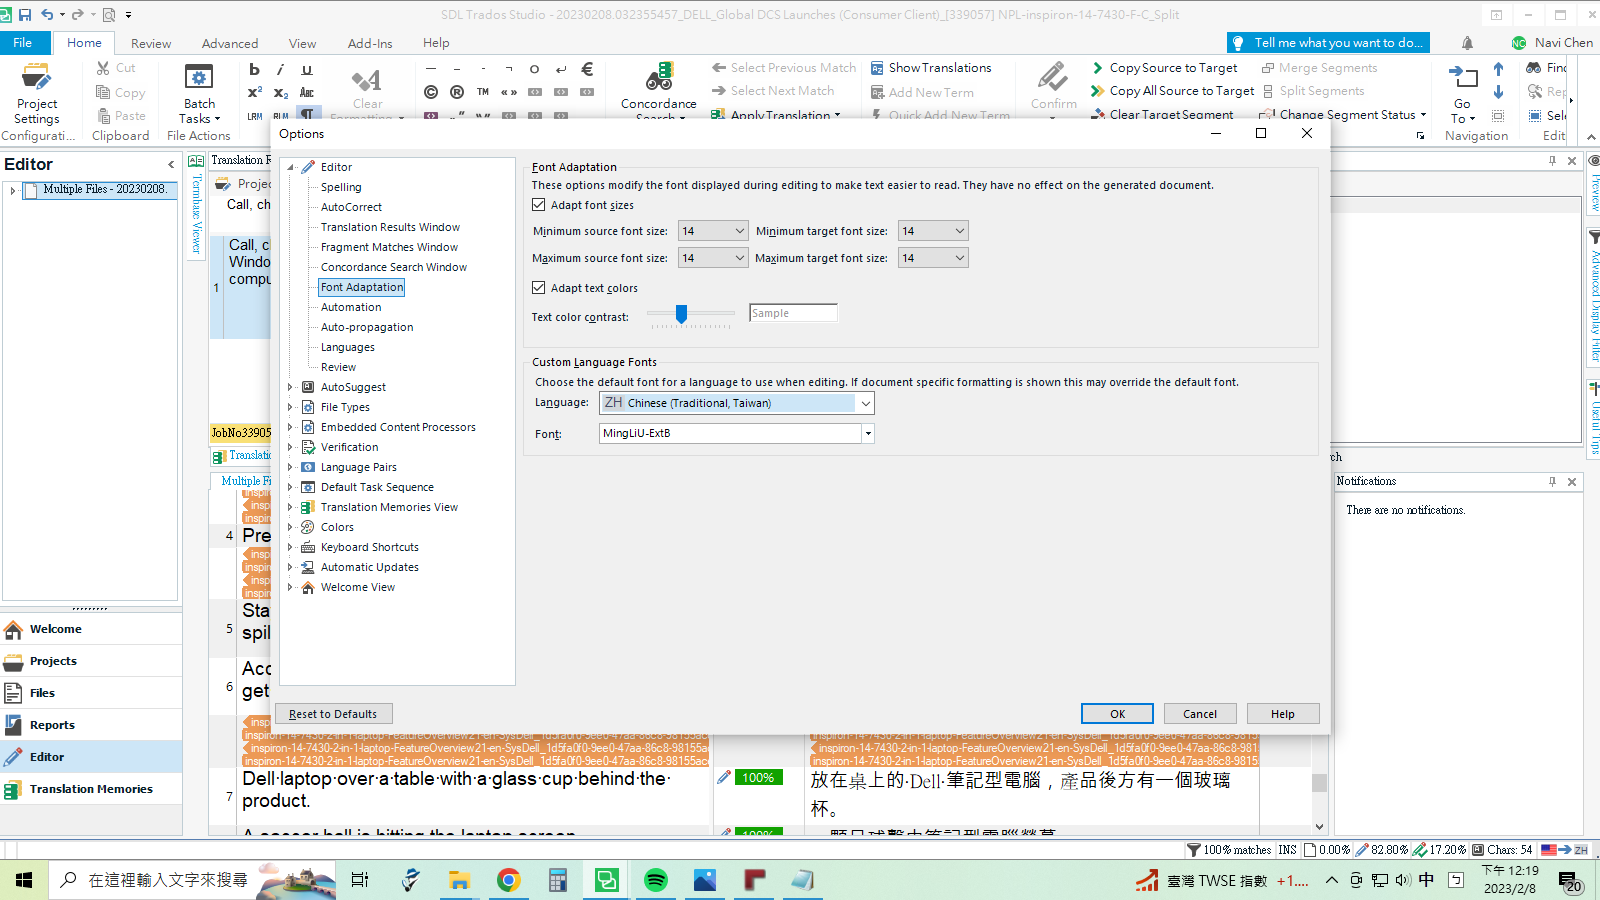Click Copy Source to Target
The height and width of the screenshot is (900, 1600).
(1164, 67)
